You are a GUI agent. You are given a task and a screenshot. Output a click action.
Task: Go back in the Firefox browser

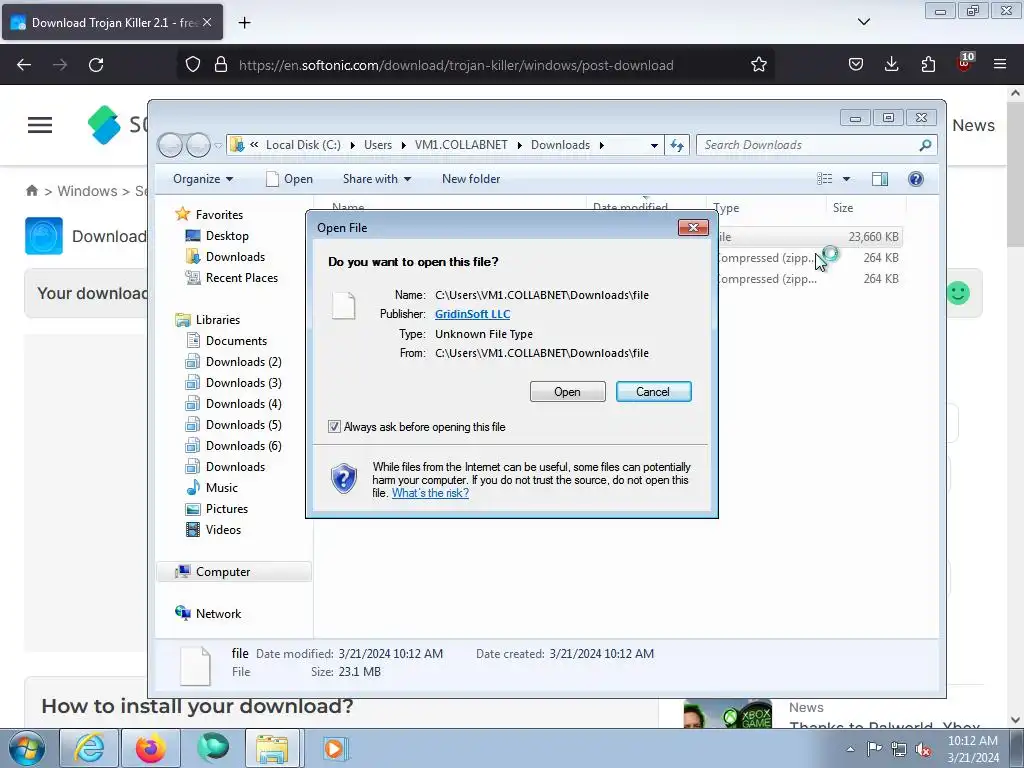tap(24, 65)
